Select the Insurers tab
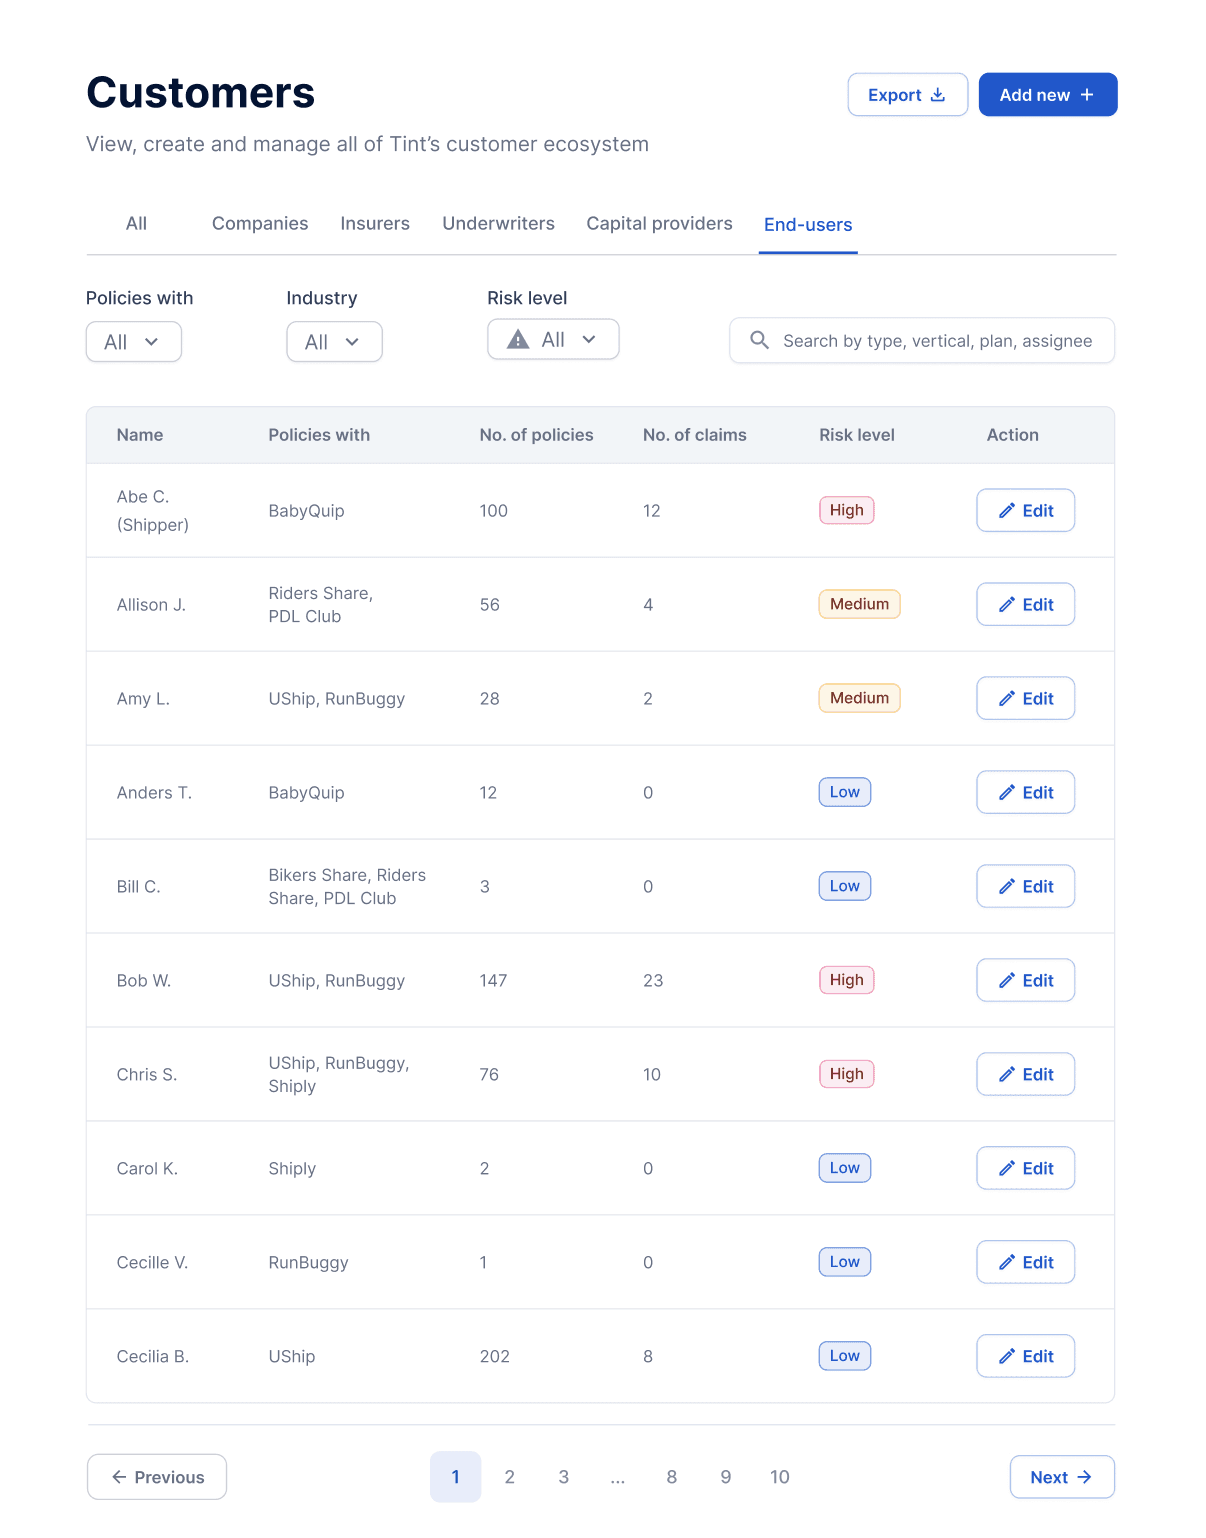Screen dimensions: 1206x1538 [x=375, y=224]
